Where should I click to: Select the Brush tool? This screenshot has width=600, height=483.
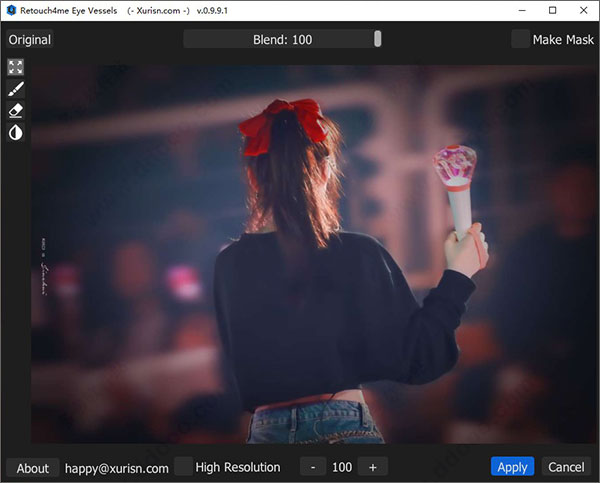[16, 90]
